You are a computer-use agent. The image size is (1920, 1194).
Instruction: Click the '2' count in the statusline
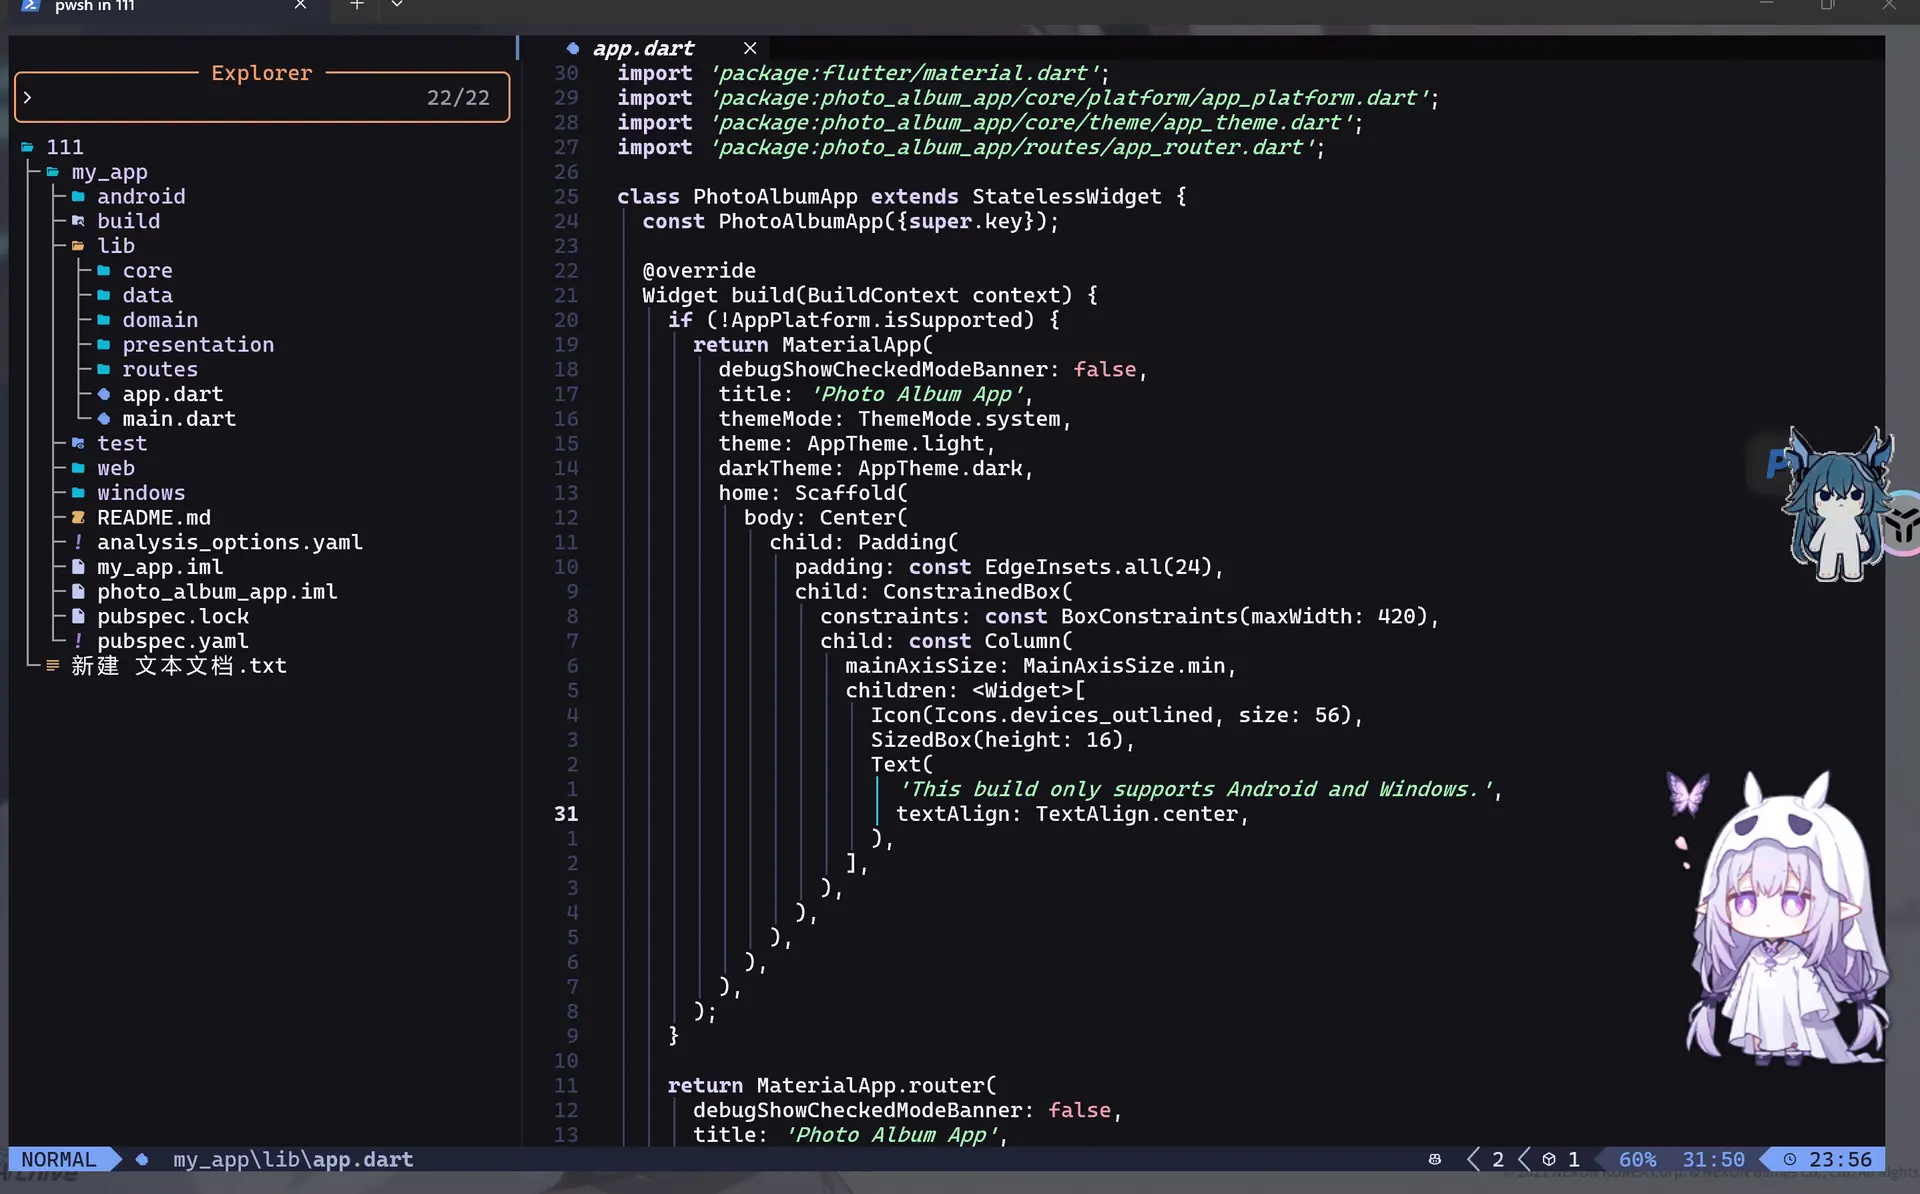pos(1498,1159)
